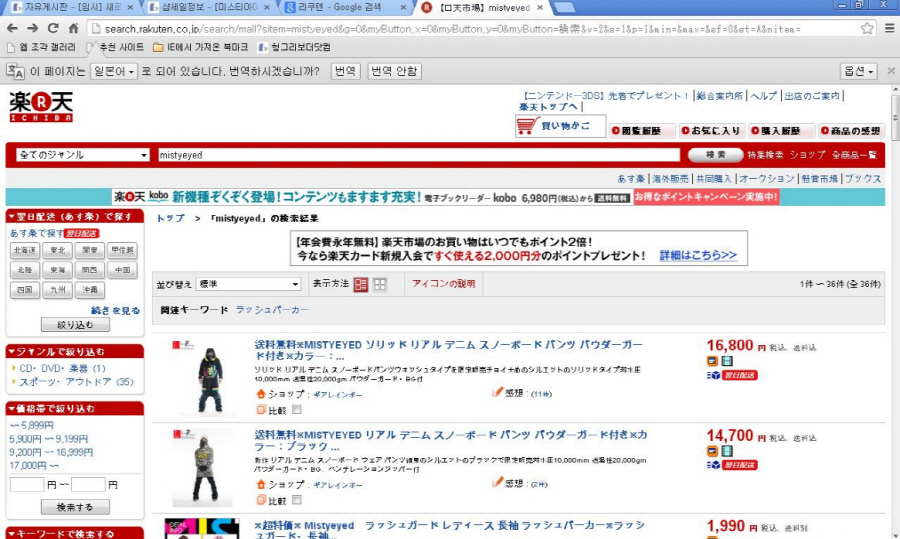The width and height of the screenshot is (900, 539).
Task: Go back with browser back arrow
Action: tap(12, 28)
